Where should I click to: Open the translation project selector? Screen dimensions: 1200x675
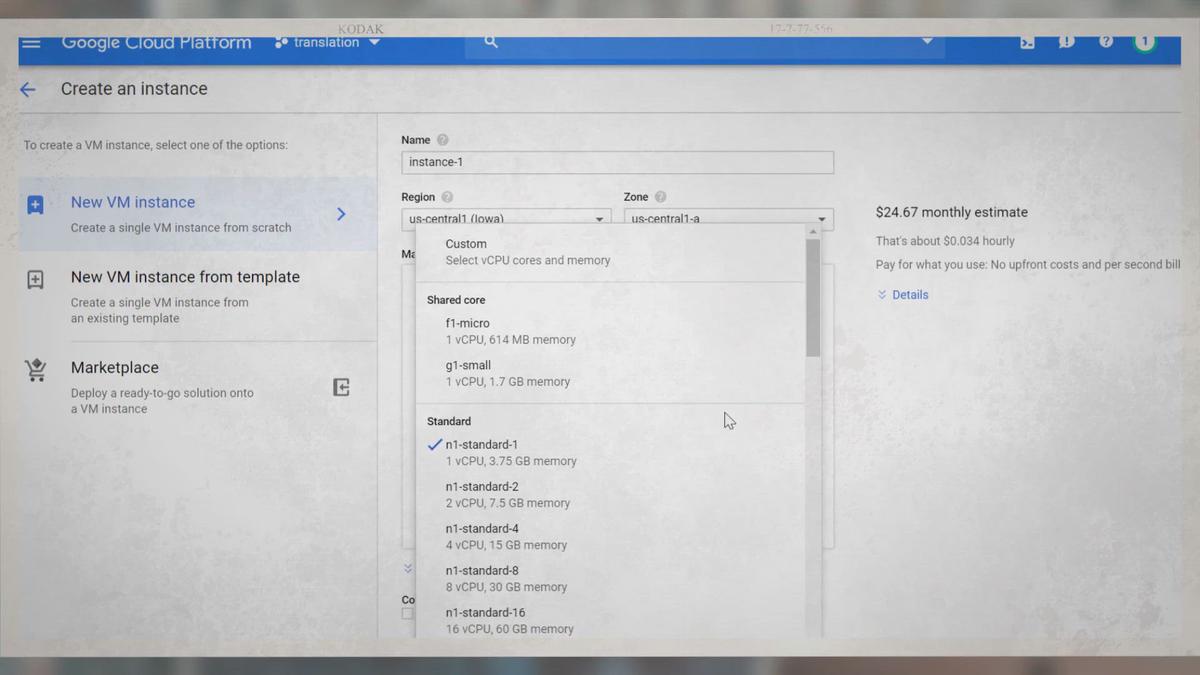[327, 42]
